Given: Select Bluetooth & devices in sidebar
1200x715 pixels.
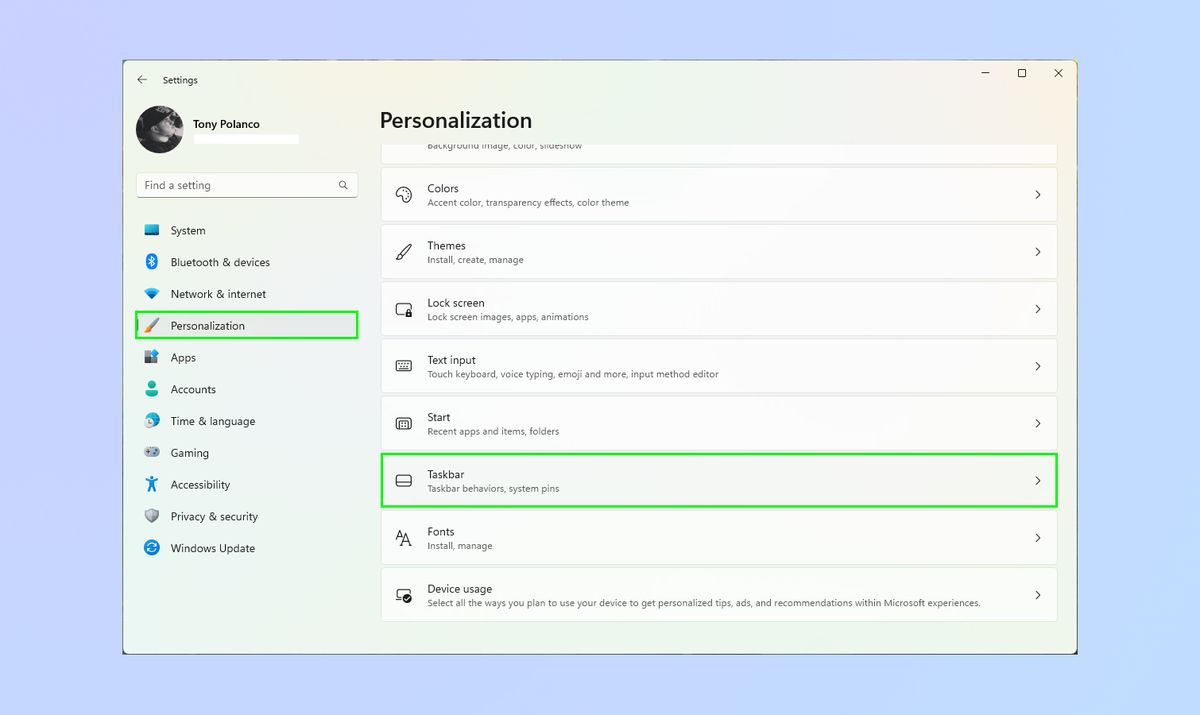Looking at the screenshot, I should click(220, 262).
